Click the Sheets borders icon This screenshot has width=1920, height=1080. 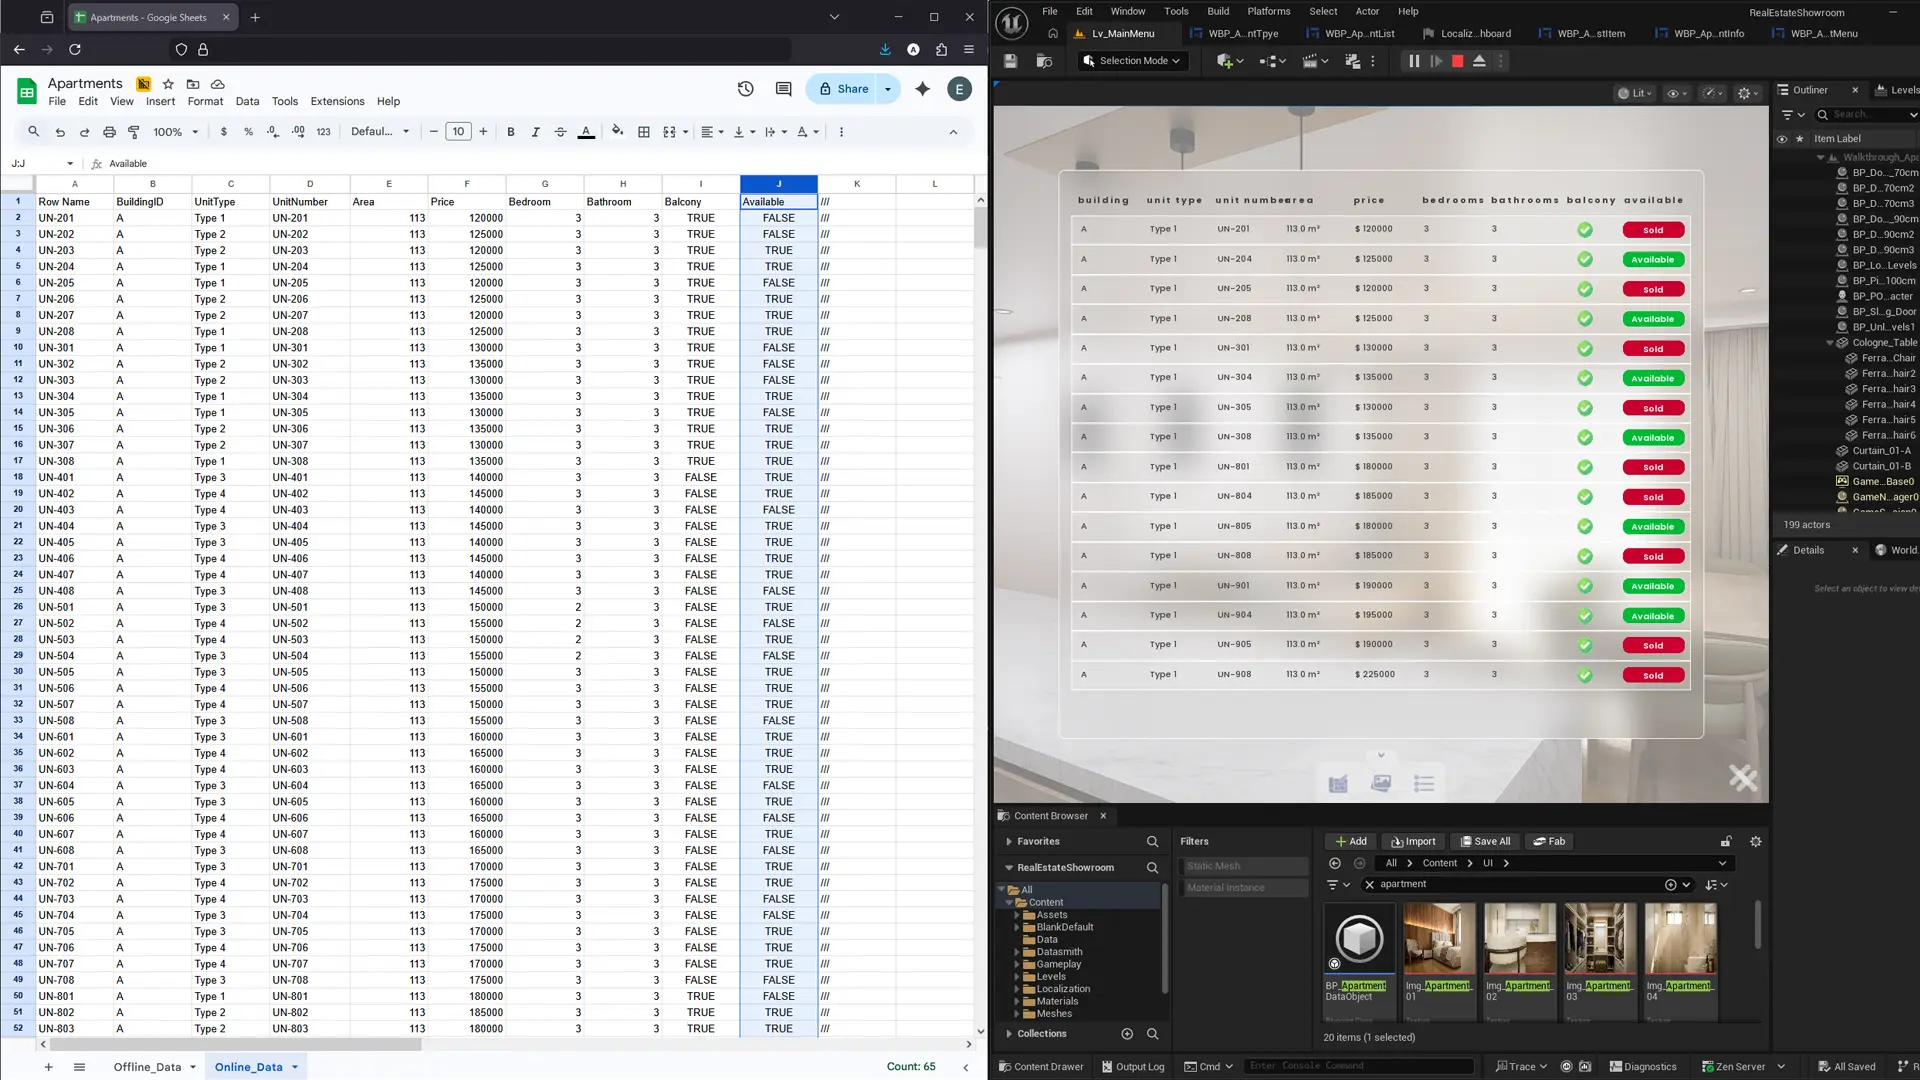(644, 132)
